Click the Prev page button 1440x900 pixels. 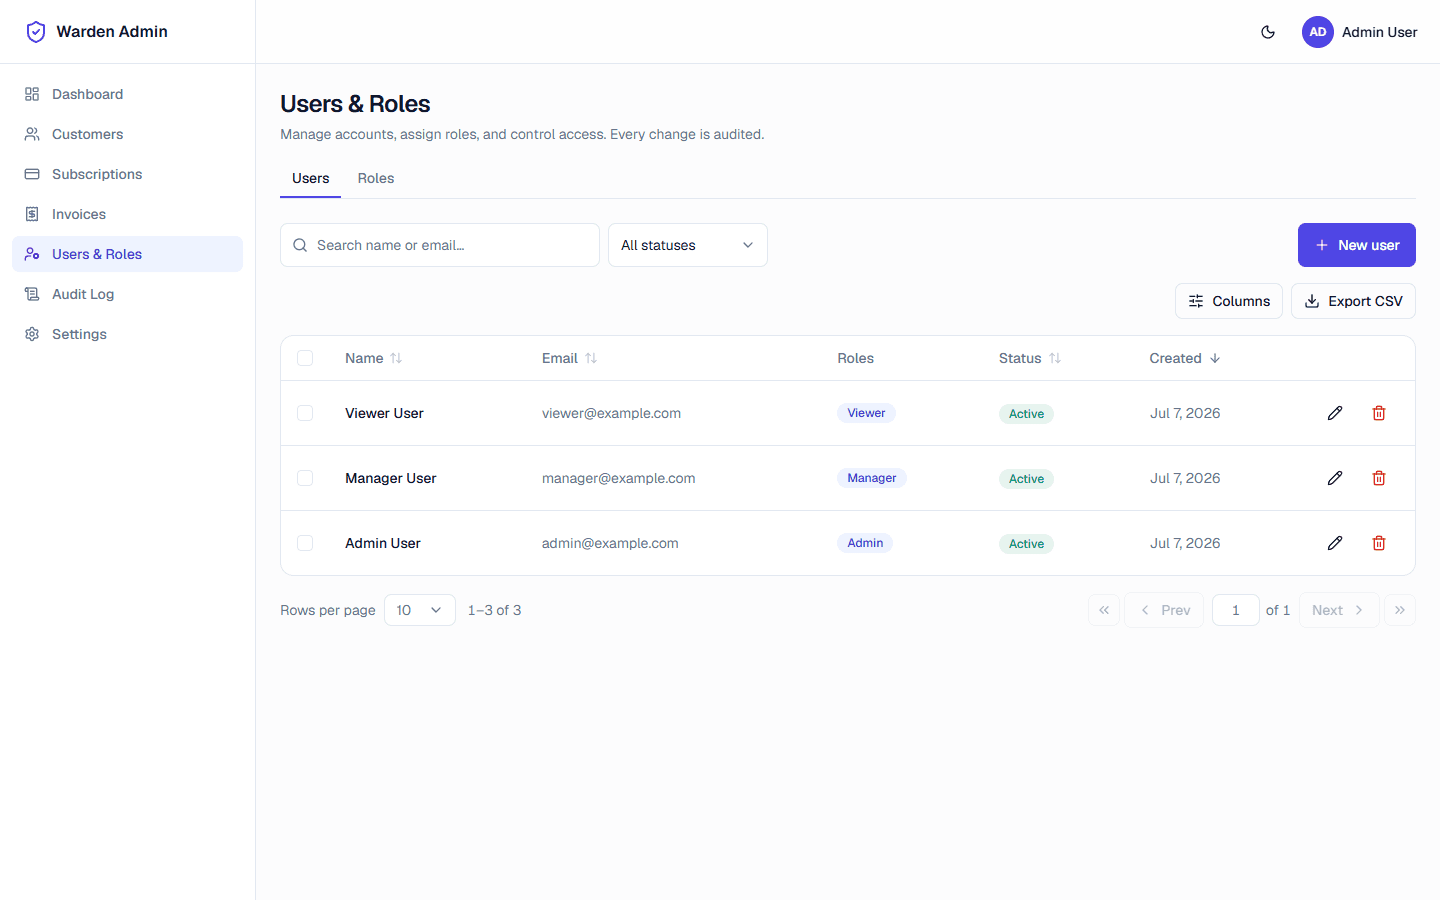tap(1165, 610)
